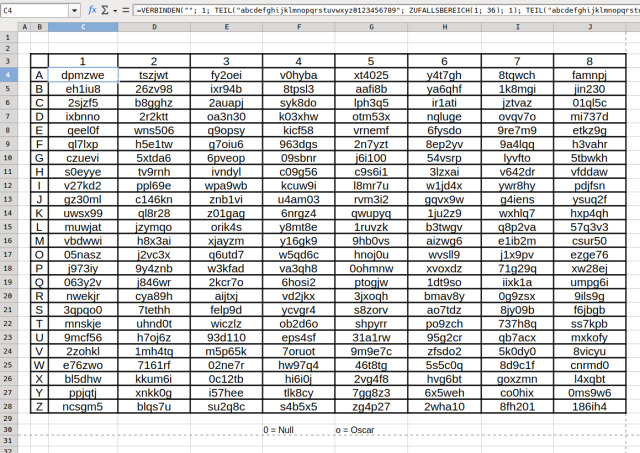640x453 pixels.
Task: Click the Formula equals sign icon
Action: click(x=124, y=10)
